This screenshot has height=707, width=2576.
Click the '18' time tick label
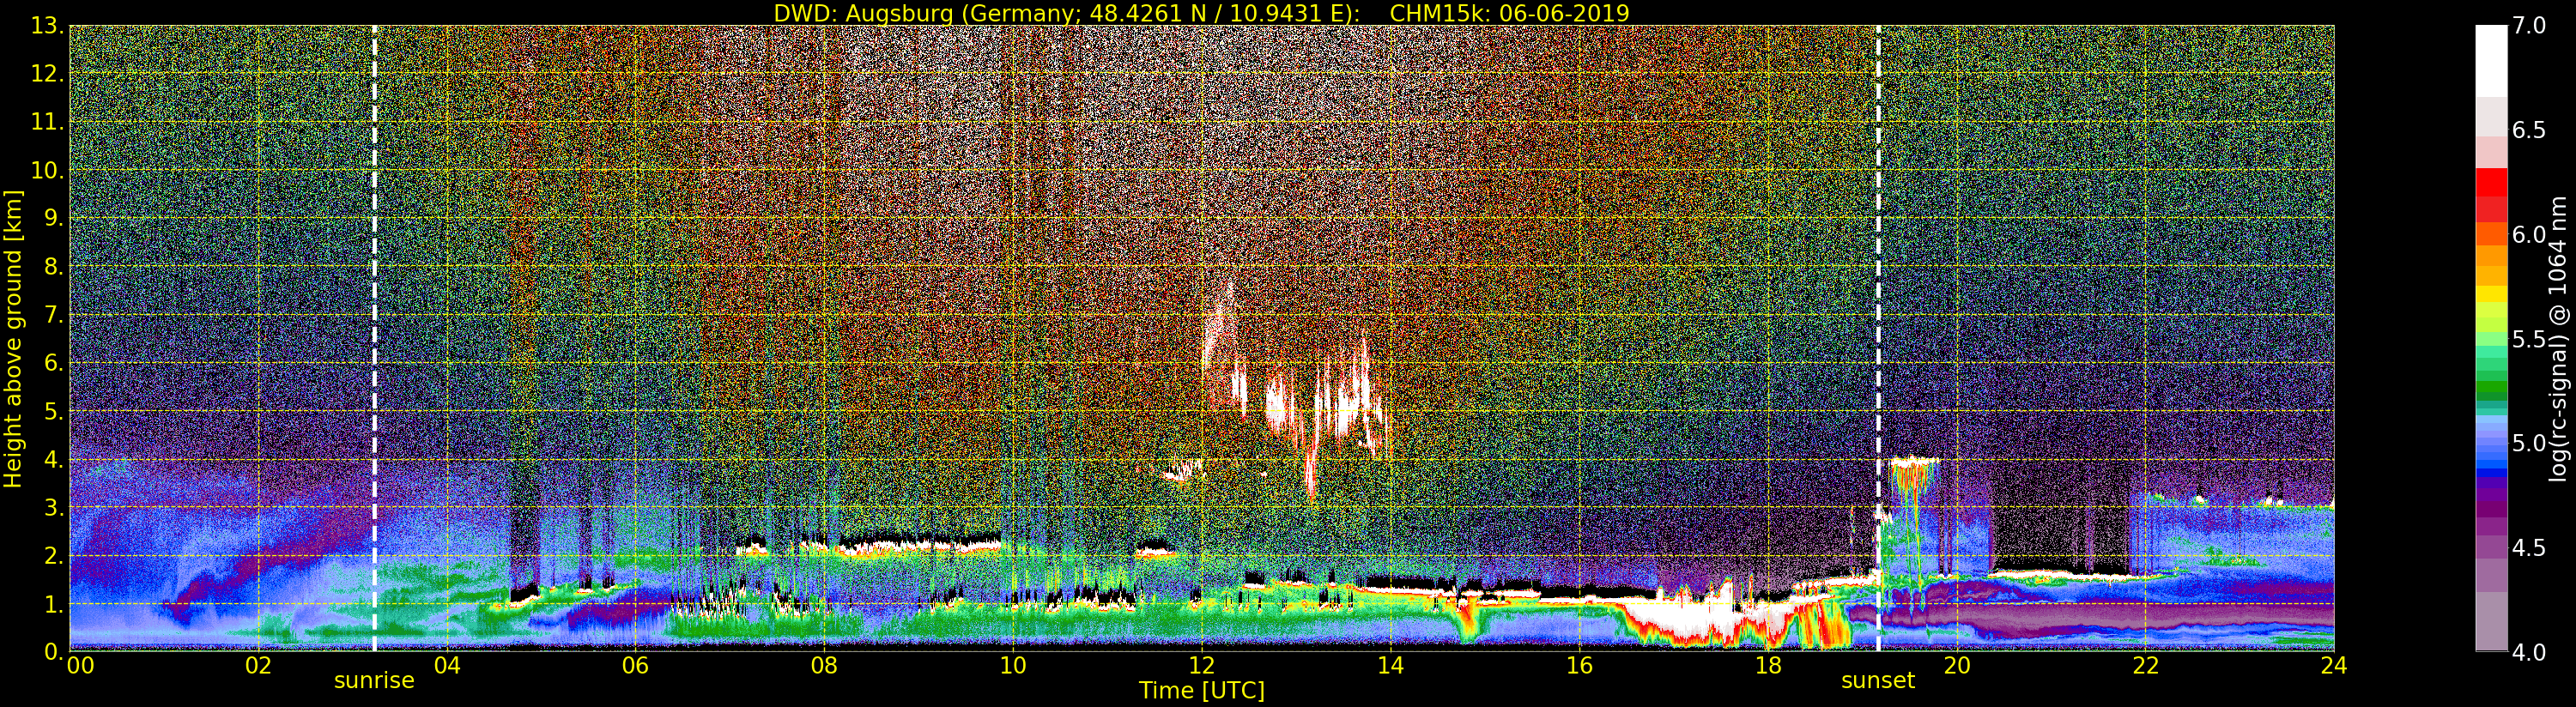tap(1767, 665)
